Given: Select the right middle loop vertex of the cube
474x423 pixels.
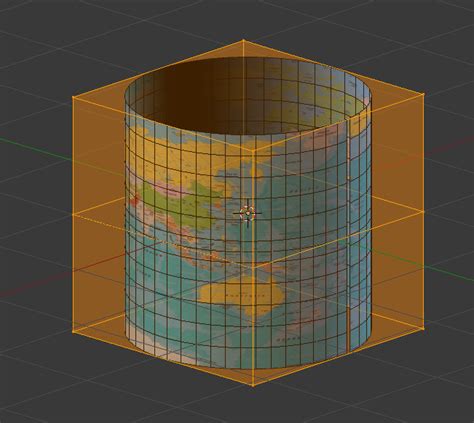Looking at the screenshot, I should (423, 211).
